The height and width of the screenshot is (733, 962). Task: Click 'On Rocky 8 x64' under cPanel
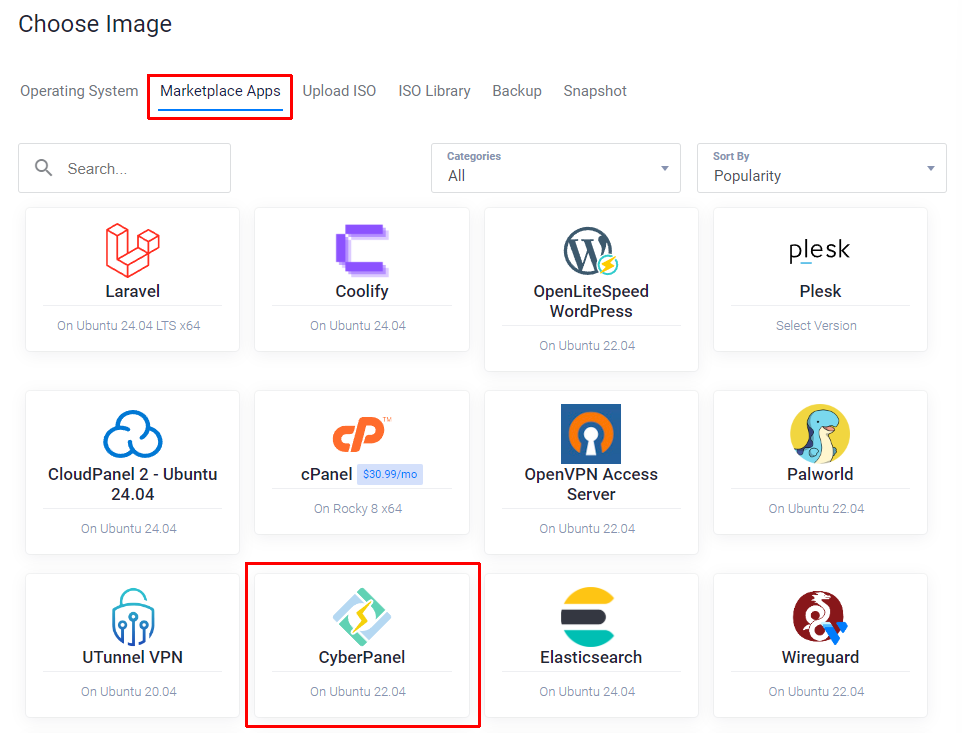(358, 508)
